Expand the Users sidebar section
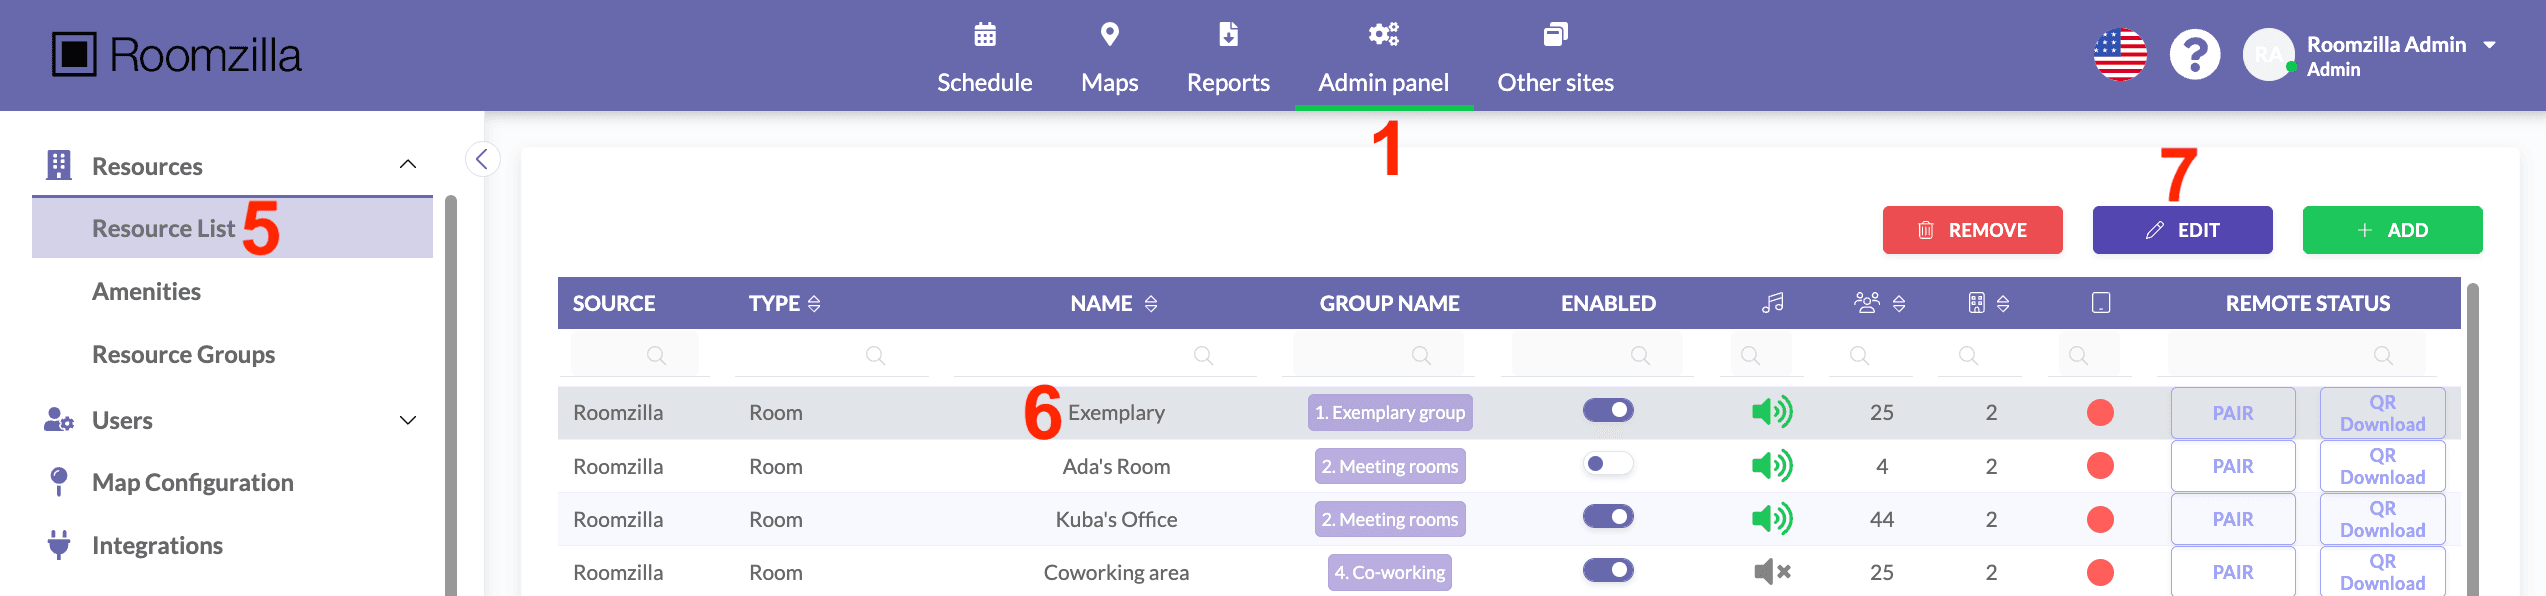 coord(408,420)
